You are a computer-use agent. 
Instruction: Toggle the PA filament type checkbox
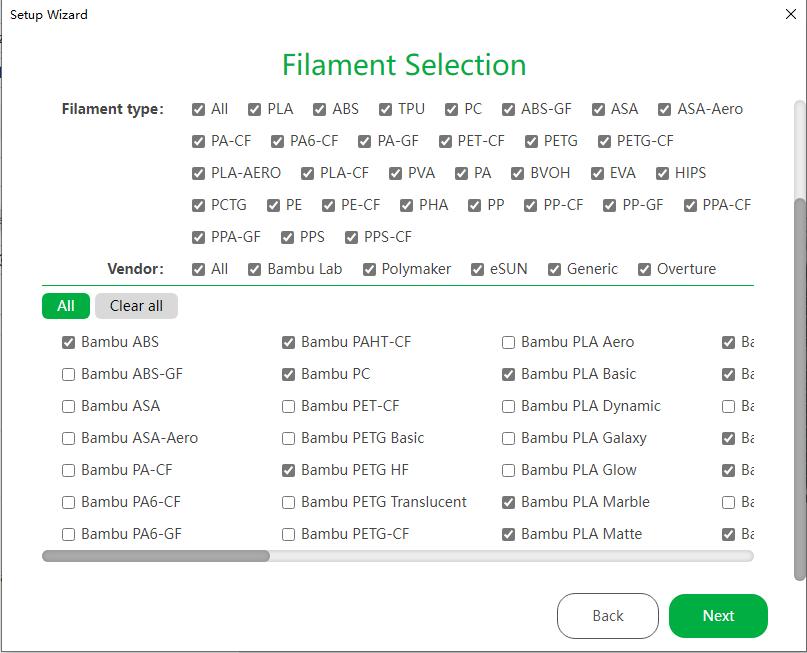(461, 173)
